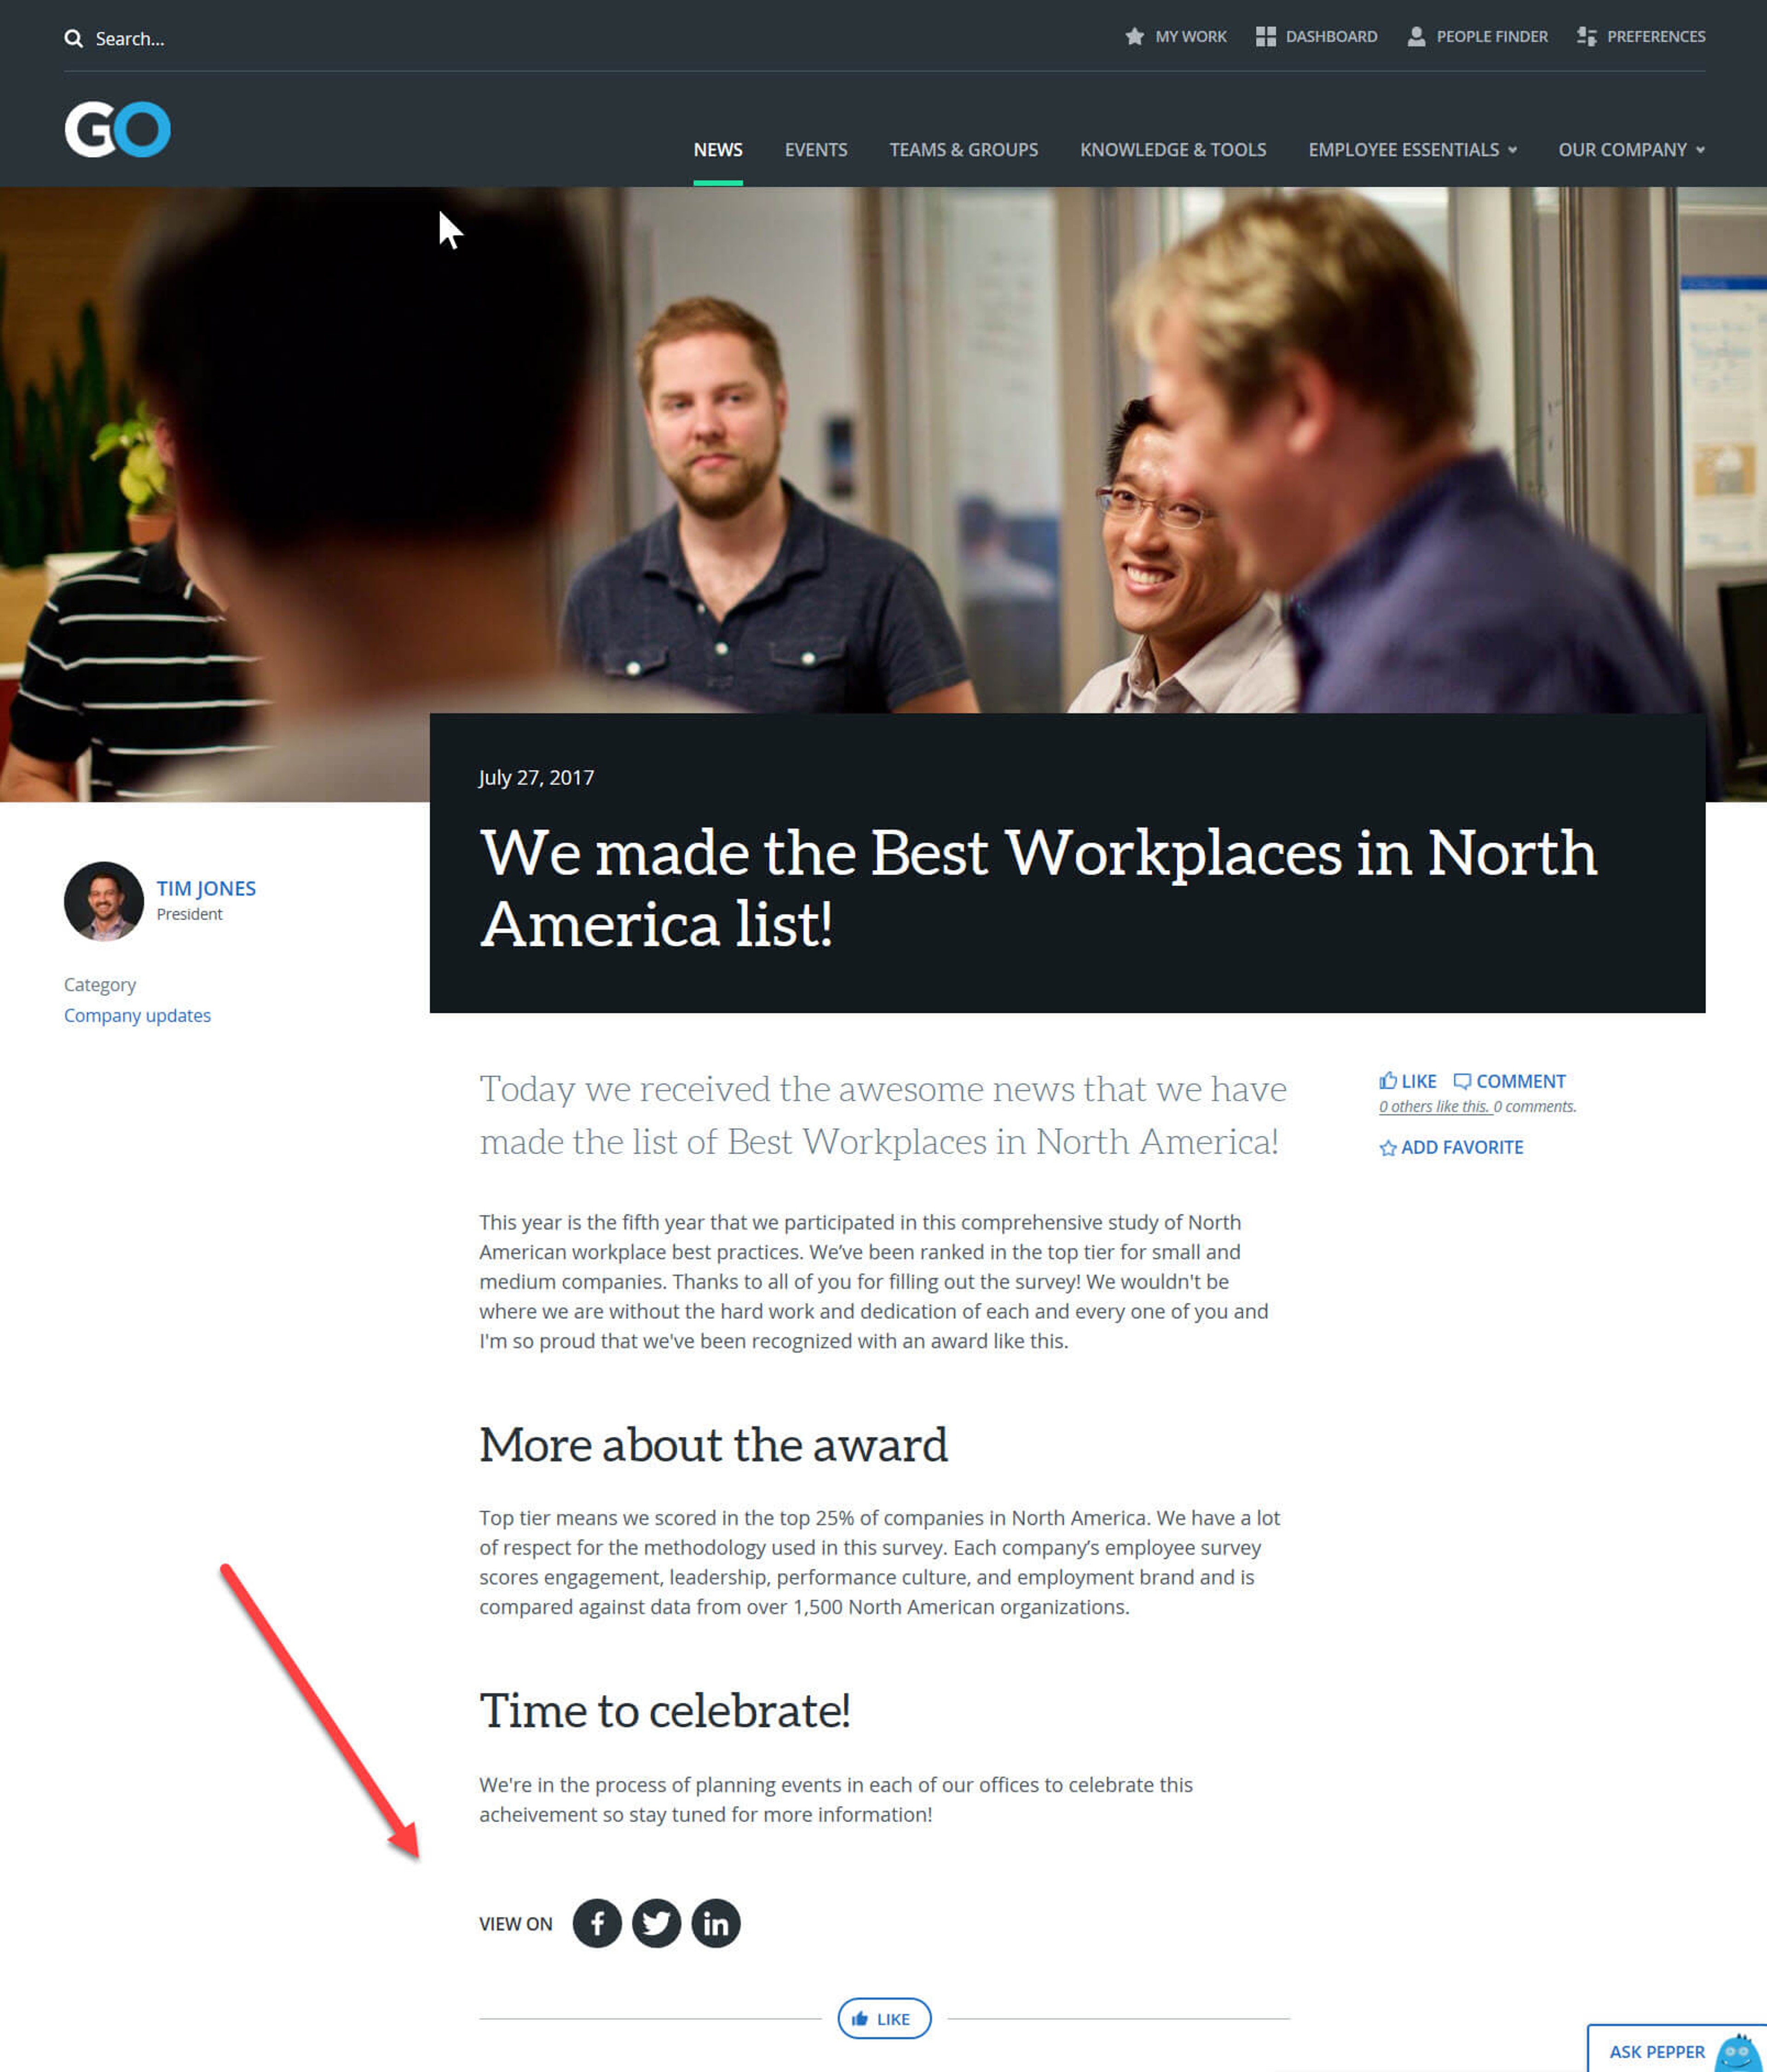Click the Company updates category link
Screen dimensions: 1767x2072
(x=135, y=1015)
